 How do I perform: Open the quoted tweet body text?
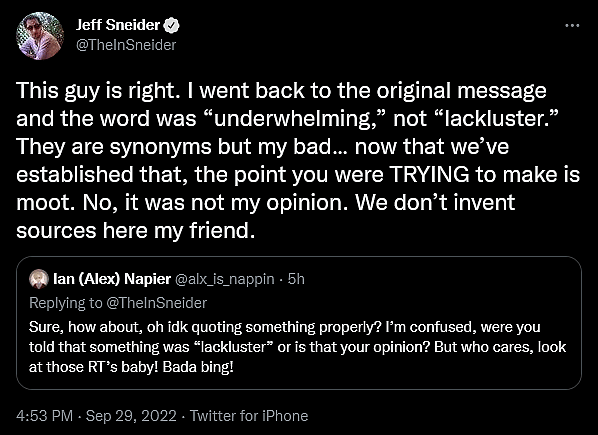click(x=297, y=347)
